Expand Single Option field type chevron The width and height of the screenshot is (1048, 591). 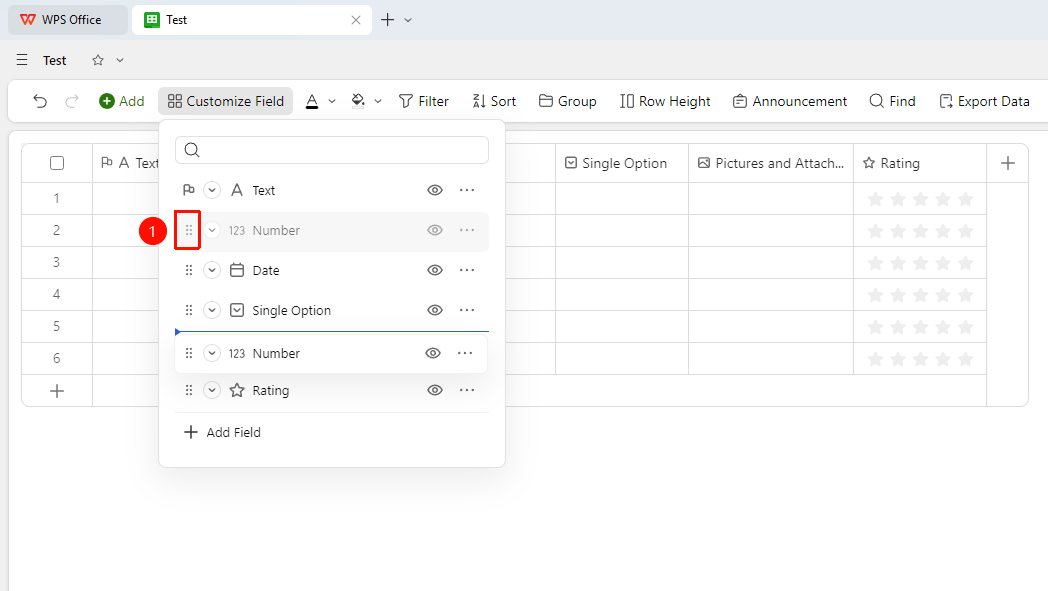[212, 310]
